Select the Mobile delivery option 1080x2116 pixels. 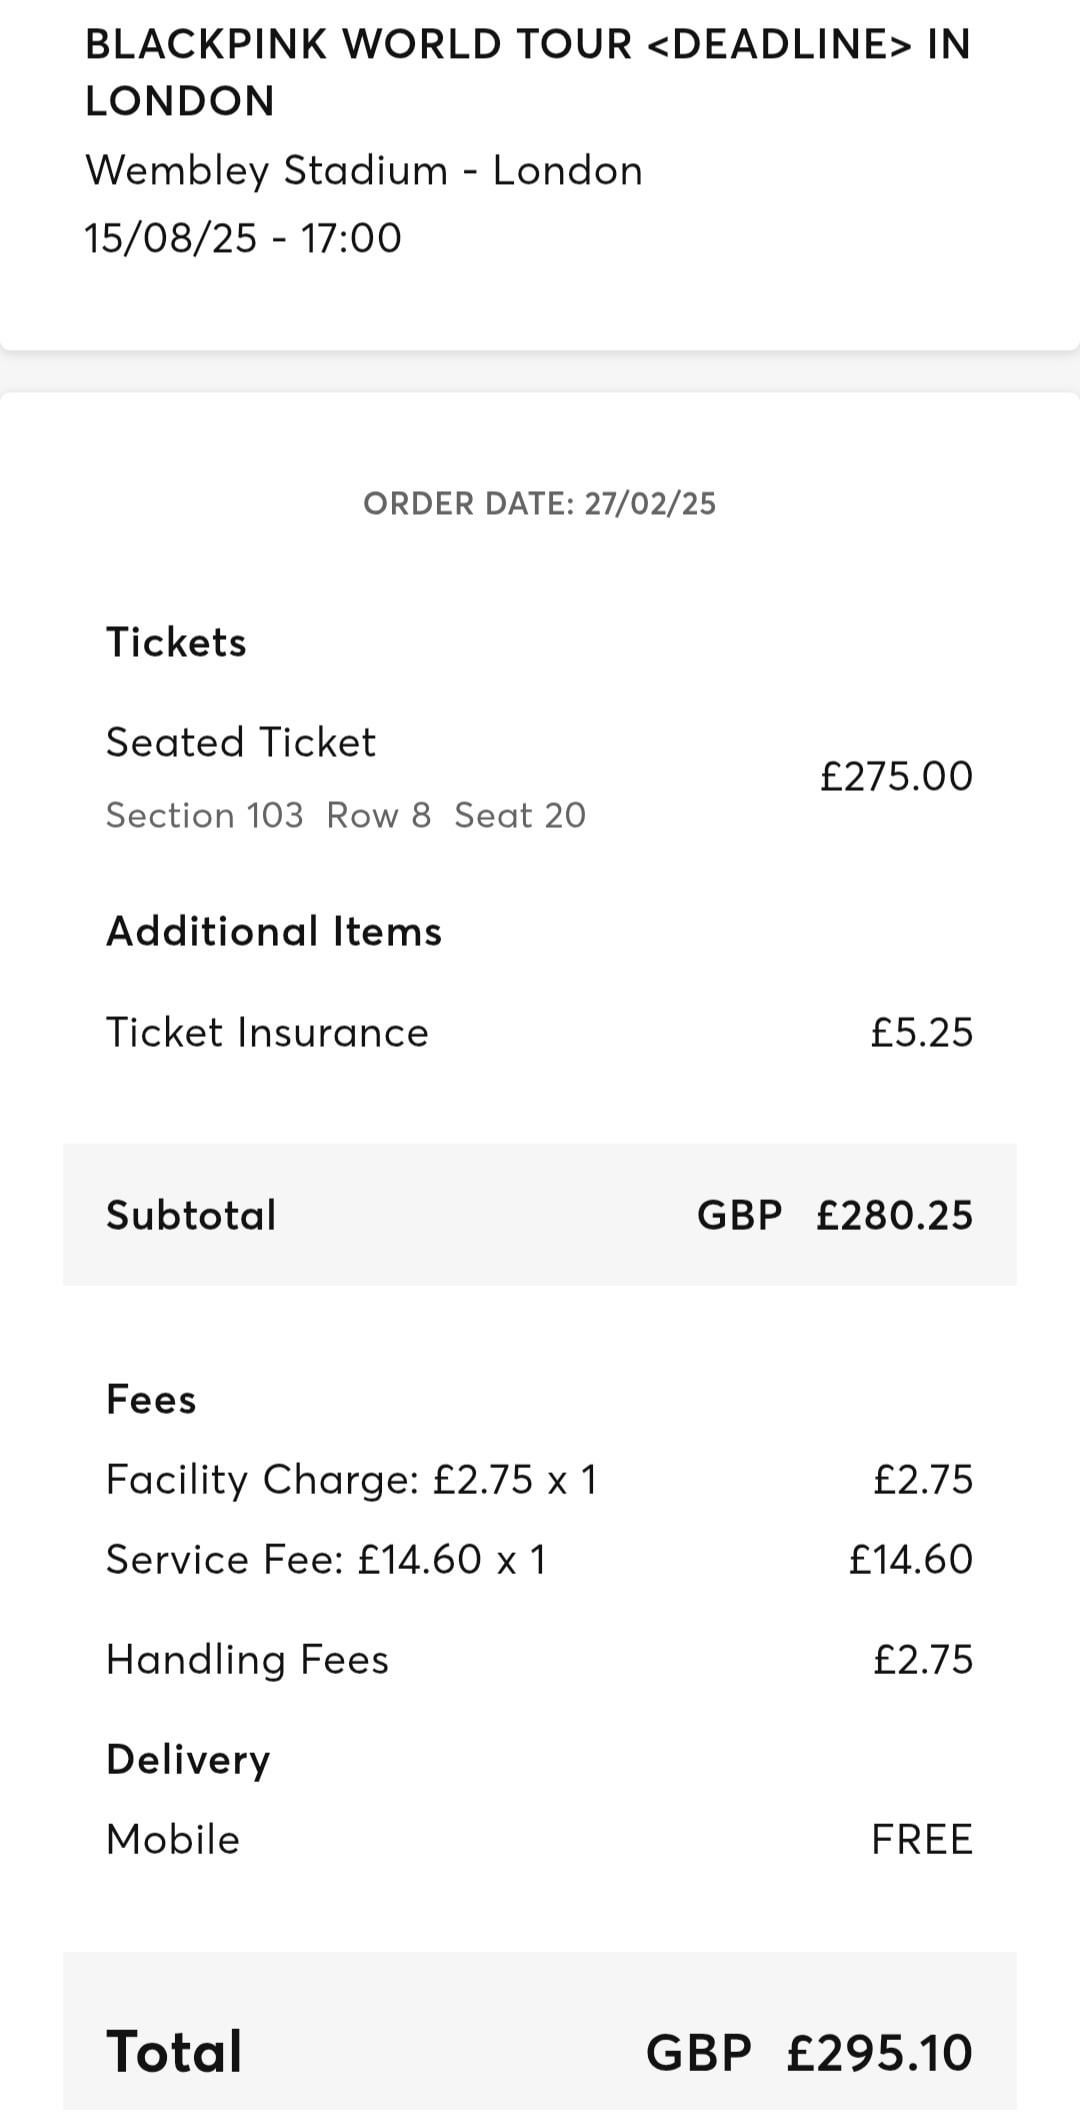point(173,1839)
